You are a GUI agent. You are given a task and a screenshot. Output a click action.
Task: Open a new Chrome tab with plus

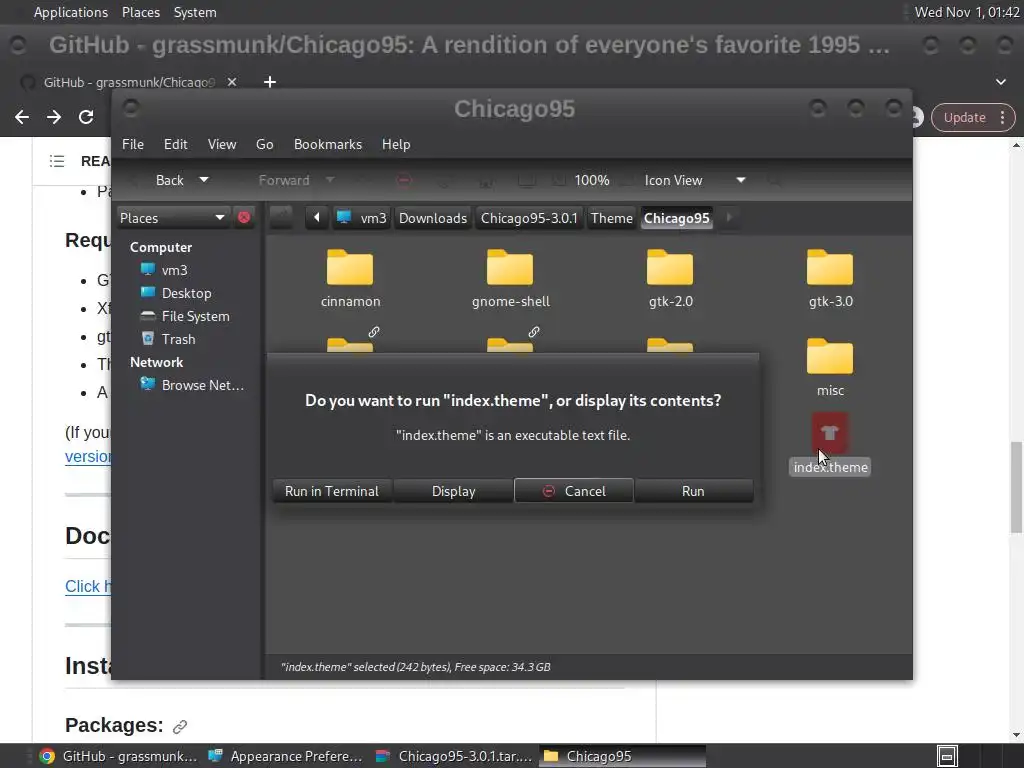pos(270,82)
